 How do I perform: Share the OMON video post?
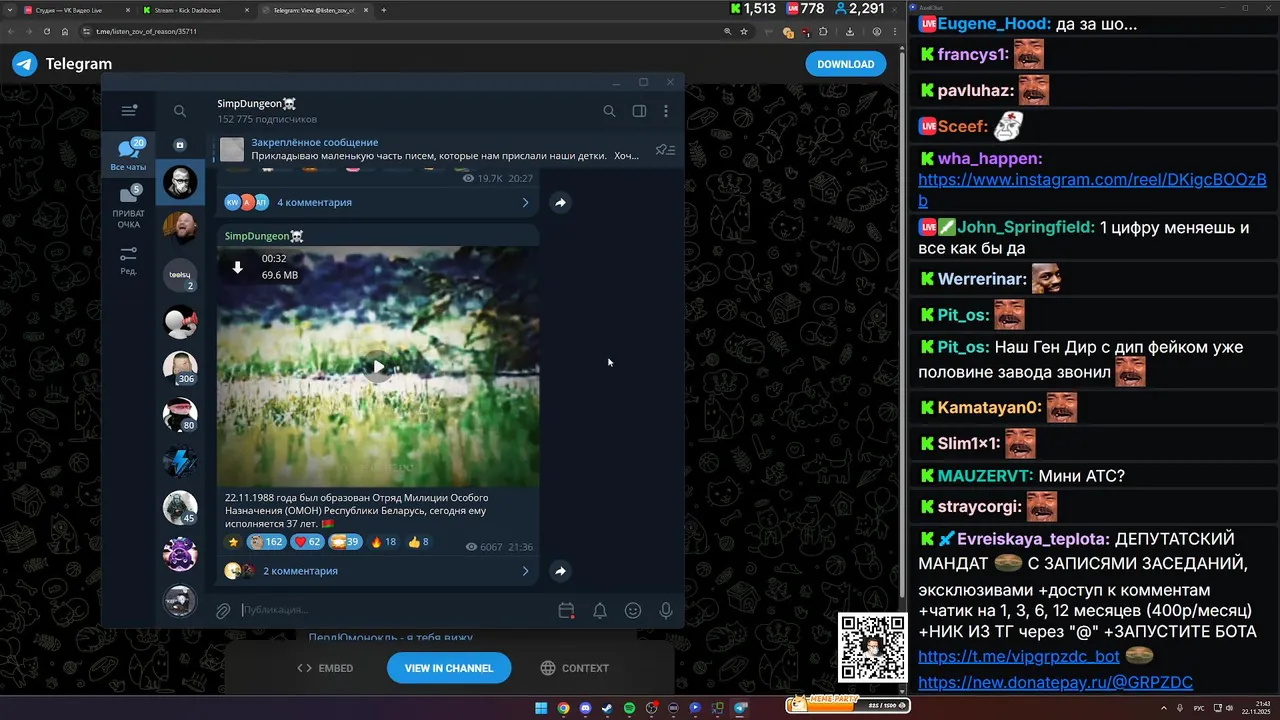click(561, 571)
